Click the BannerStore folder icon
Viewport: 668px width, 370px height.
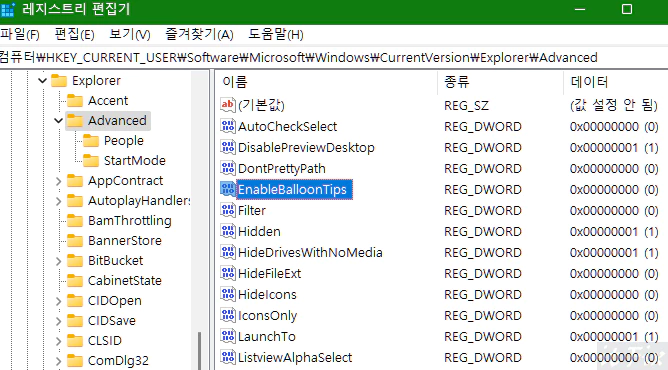(75, 241)
